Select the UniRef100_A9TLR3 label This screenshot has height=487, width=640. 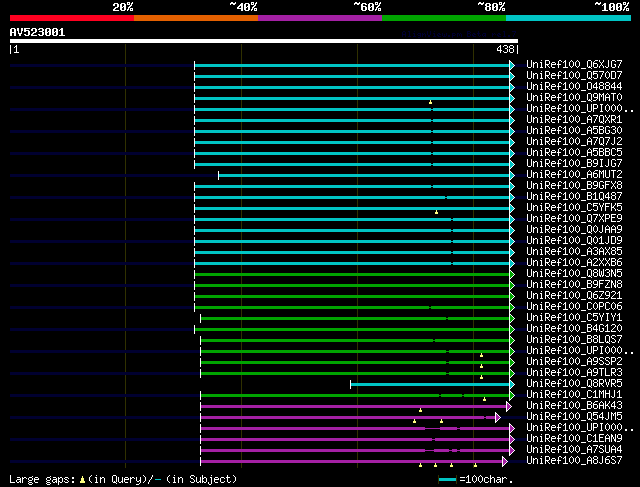(574, 373)
